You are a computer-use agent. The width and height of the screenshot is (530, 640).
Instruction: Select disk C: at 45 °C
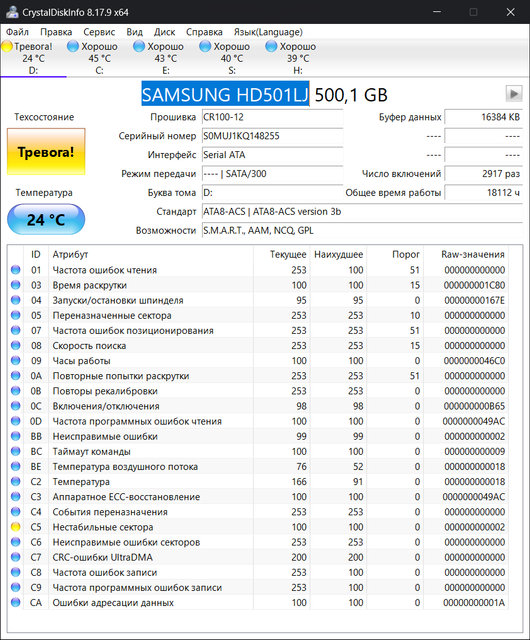pos(99,58)
